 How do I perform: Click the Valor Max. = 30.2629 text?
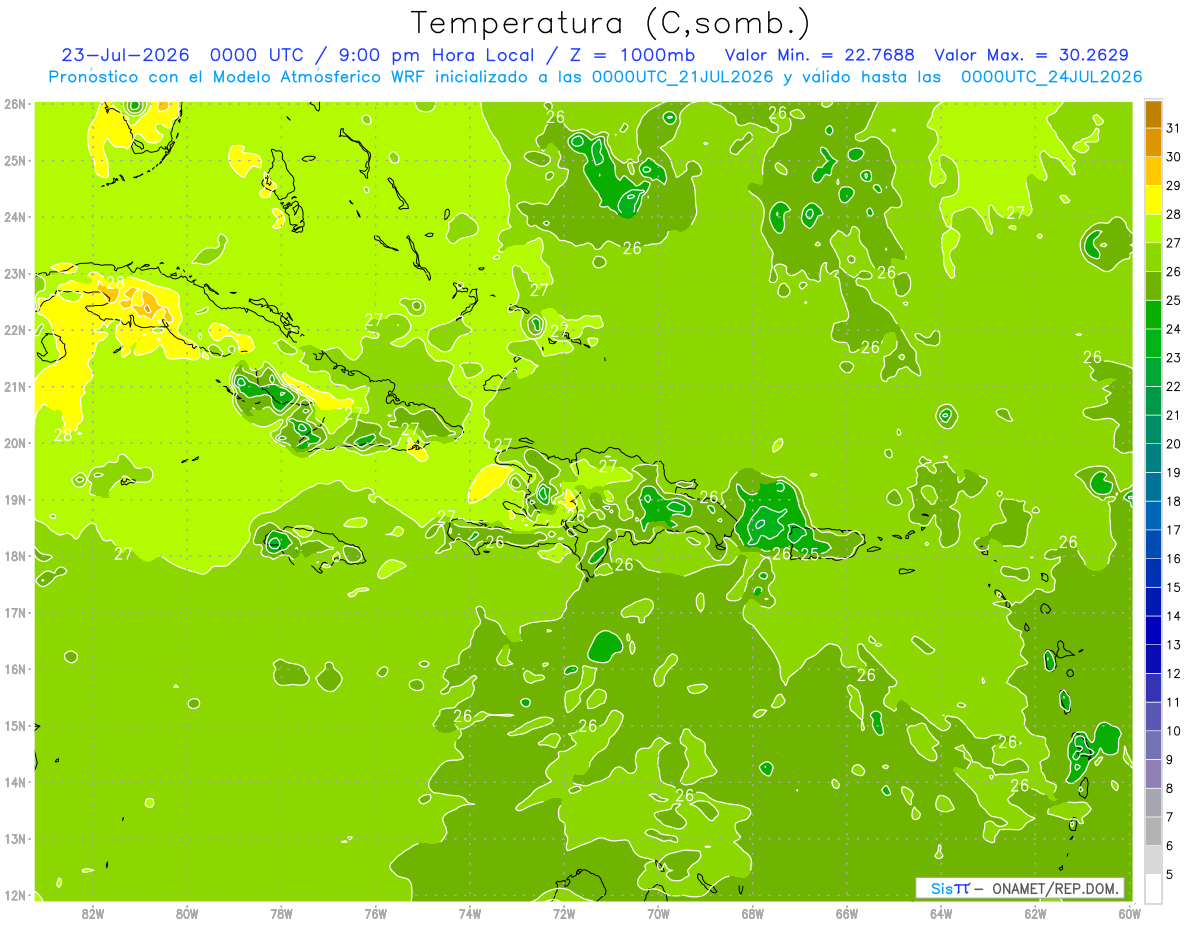(x=1032, y=55)
